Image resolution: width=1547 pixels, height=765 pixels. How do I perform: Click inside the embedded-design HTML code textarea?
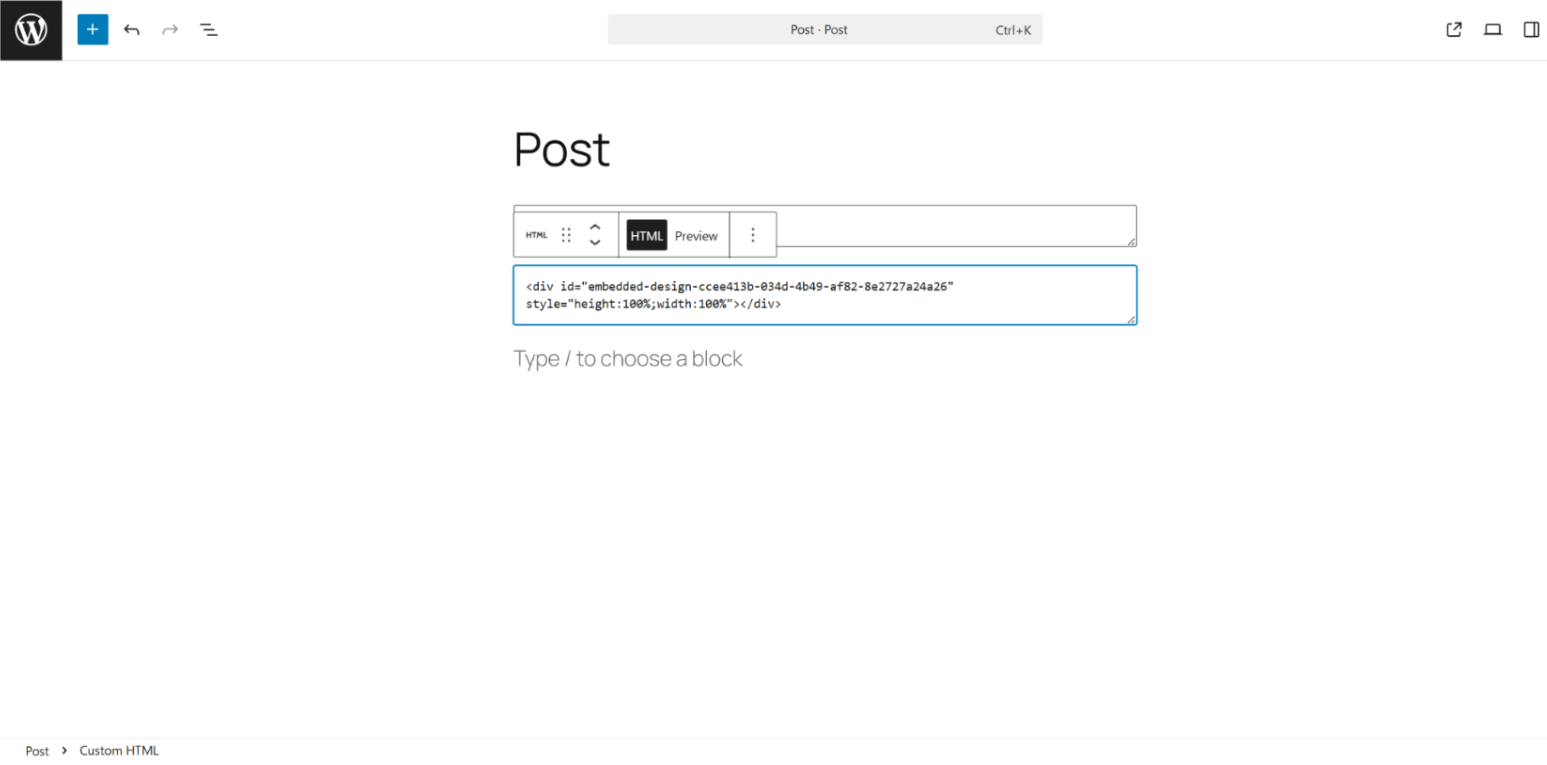825,295
